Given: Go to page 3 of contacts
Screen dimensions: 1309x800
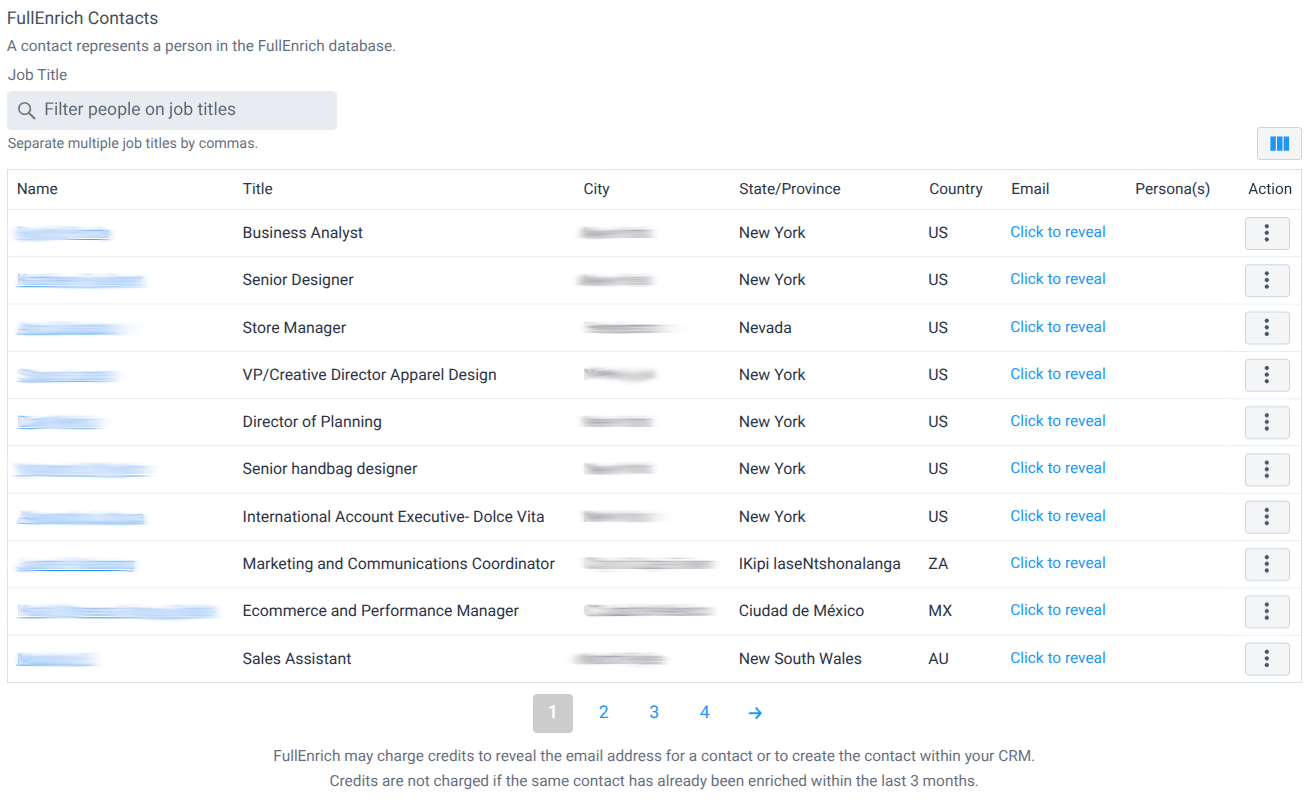Looking at the screenshot, I should click(654, 712).
